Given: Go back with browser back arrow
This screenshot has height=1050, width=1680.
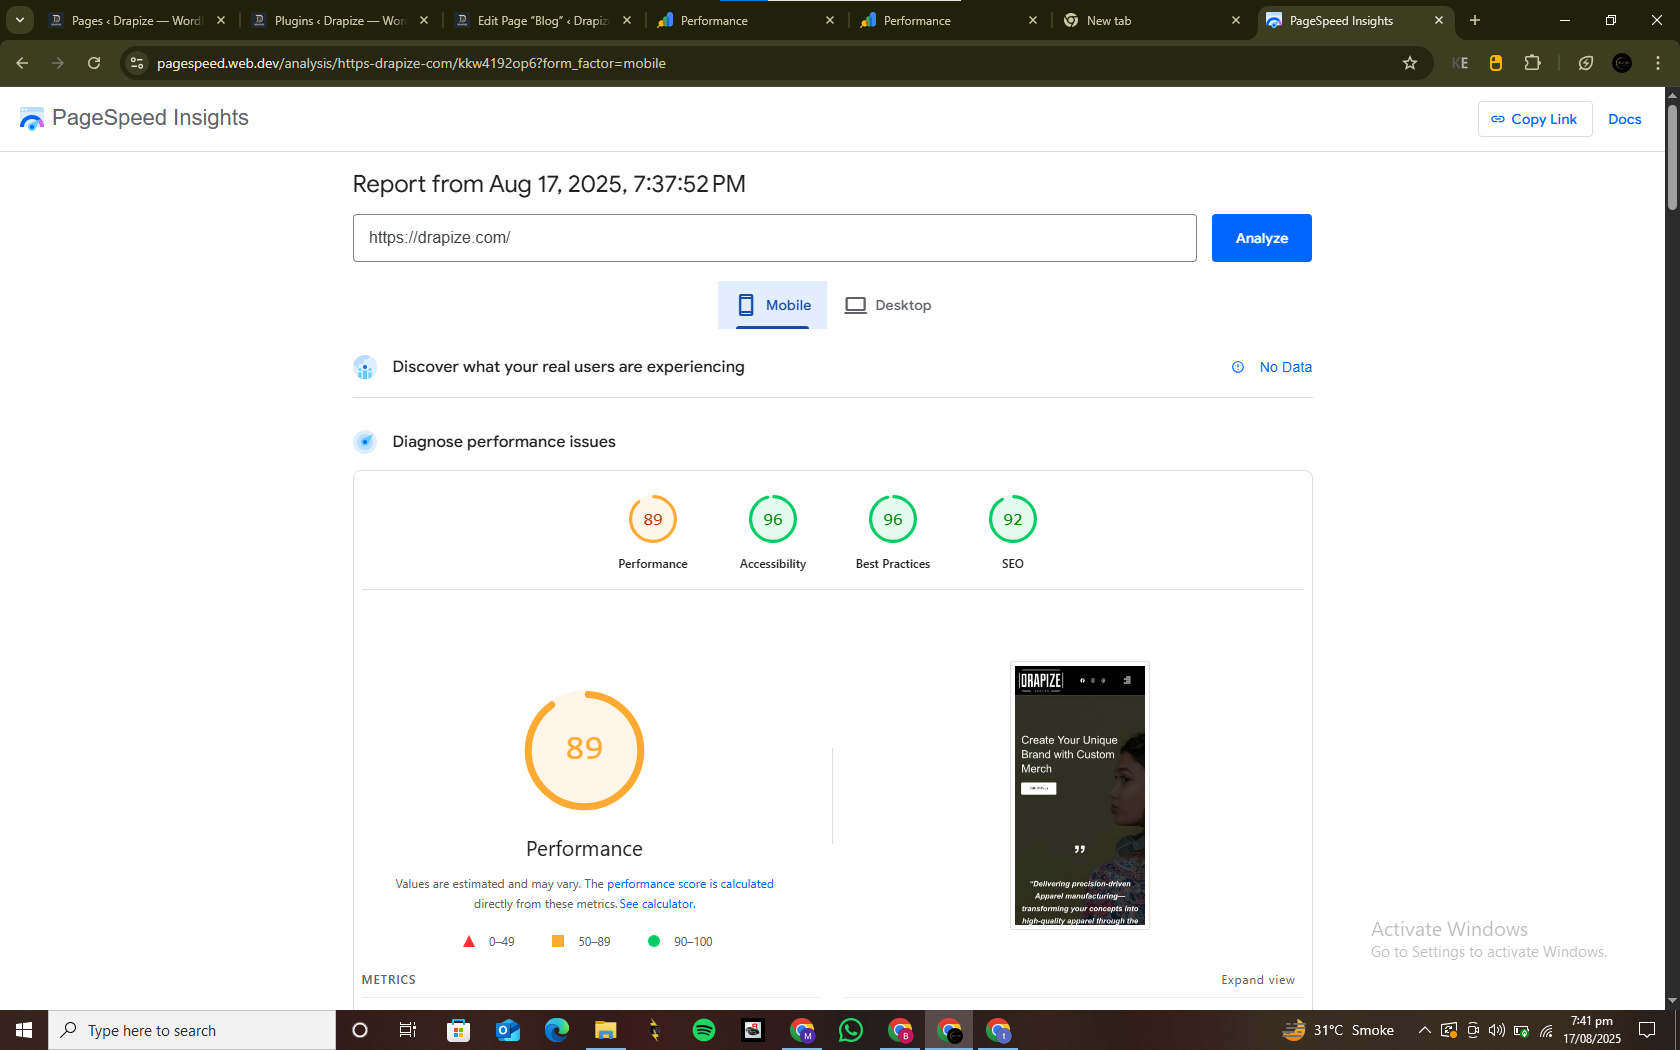Looking at the screenshot, I should [x=22, y=63].
